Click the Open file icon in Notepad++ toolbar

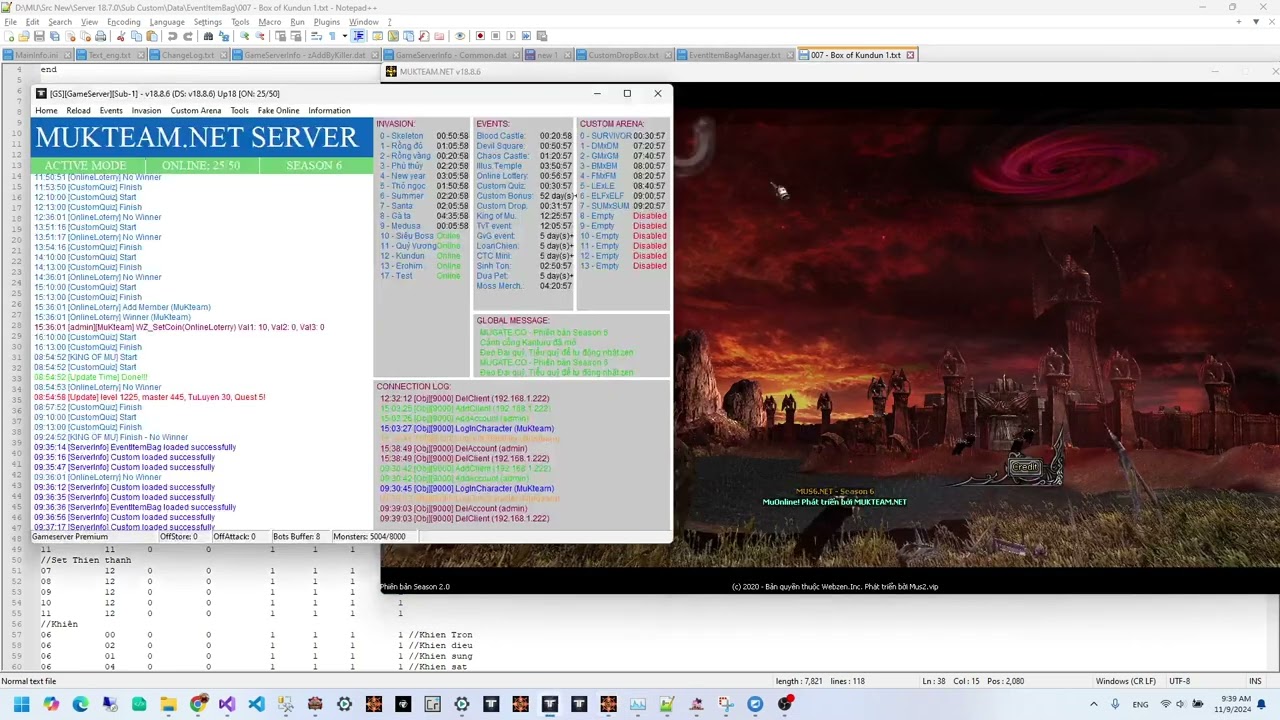pos(23,36)
